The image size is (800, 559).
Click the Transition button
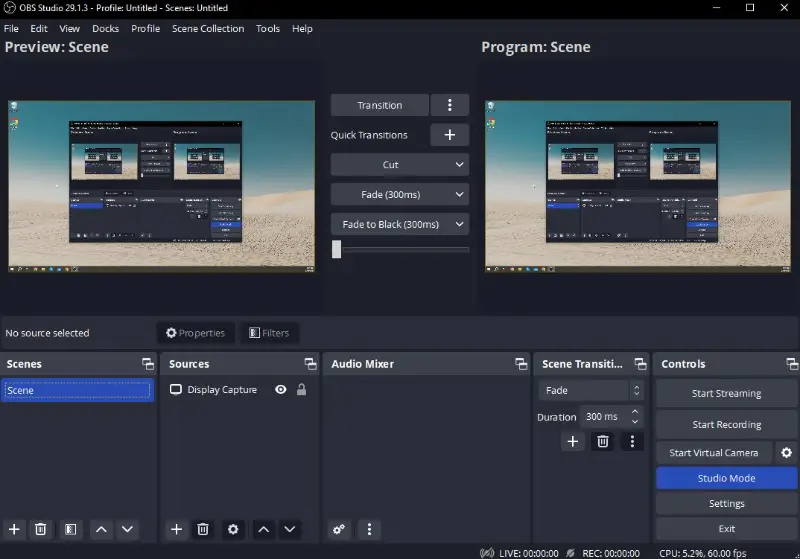380,105
